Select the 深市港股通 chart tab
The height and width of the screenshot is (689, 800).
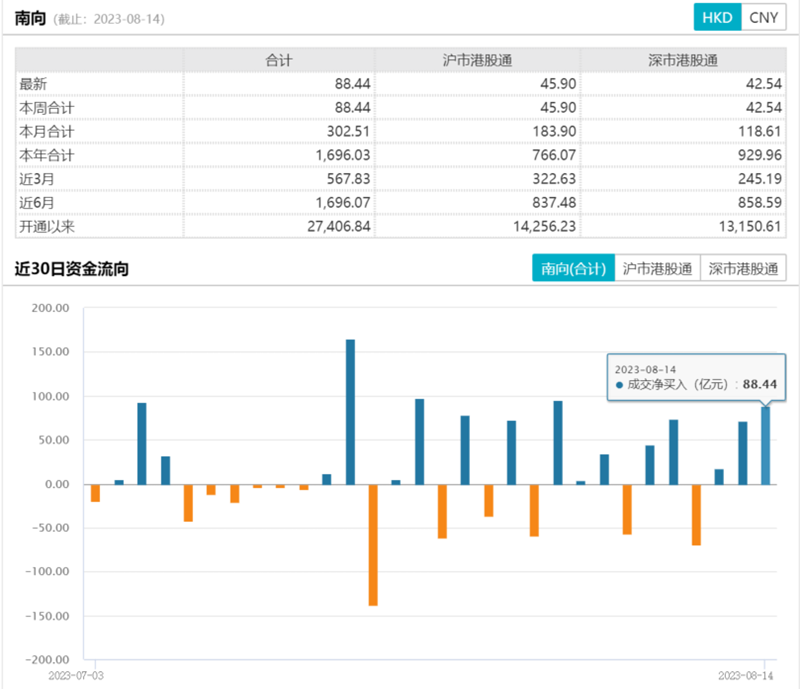tap(743, 268)
